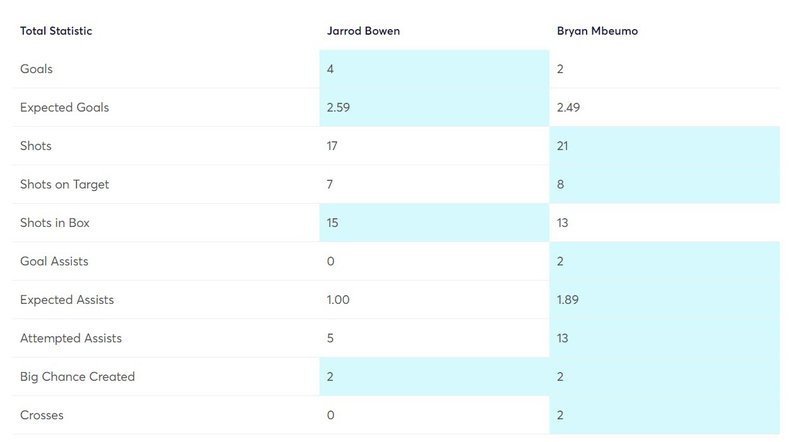This screenshot has width=800, height=442.
Task: Select the Jarrod Bowen column header
Action: (363, 31)
